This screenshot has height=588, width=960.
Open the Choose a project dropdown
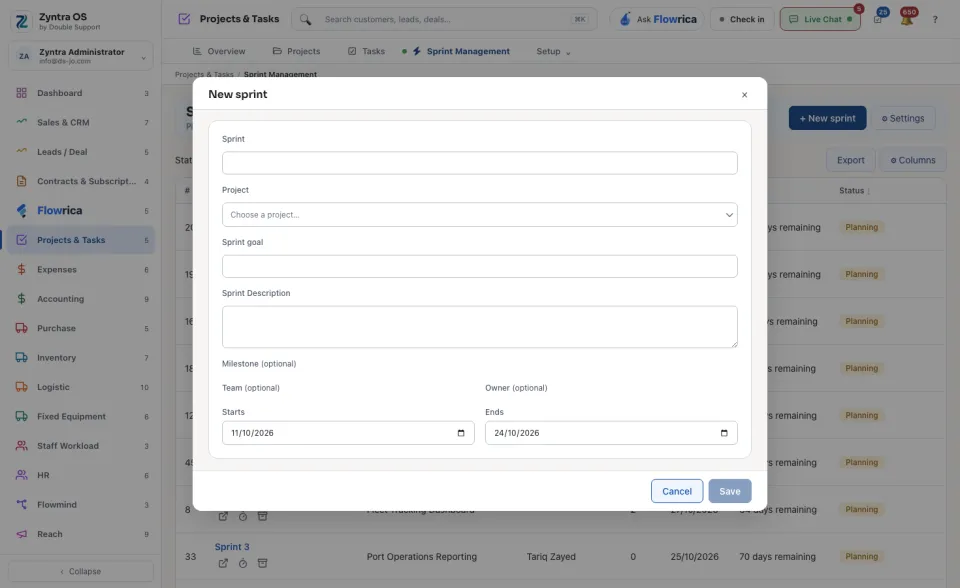point(479,215)
